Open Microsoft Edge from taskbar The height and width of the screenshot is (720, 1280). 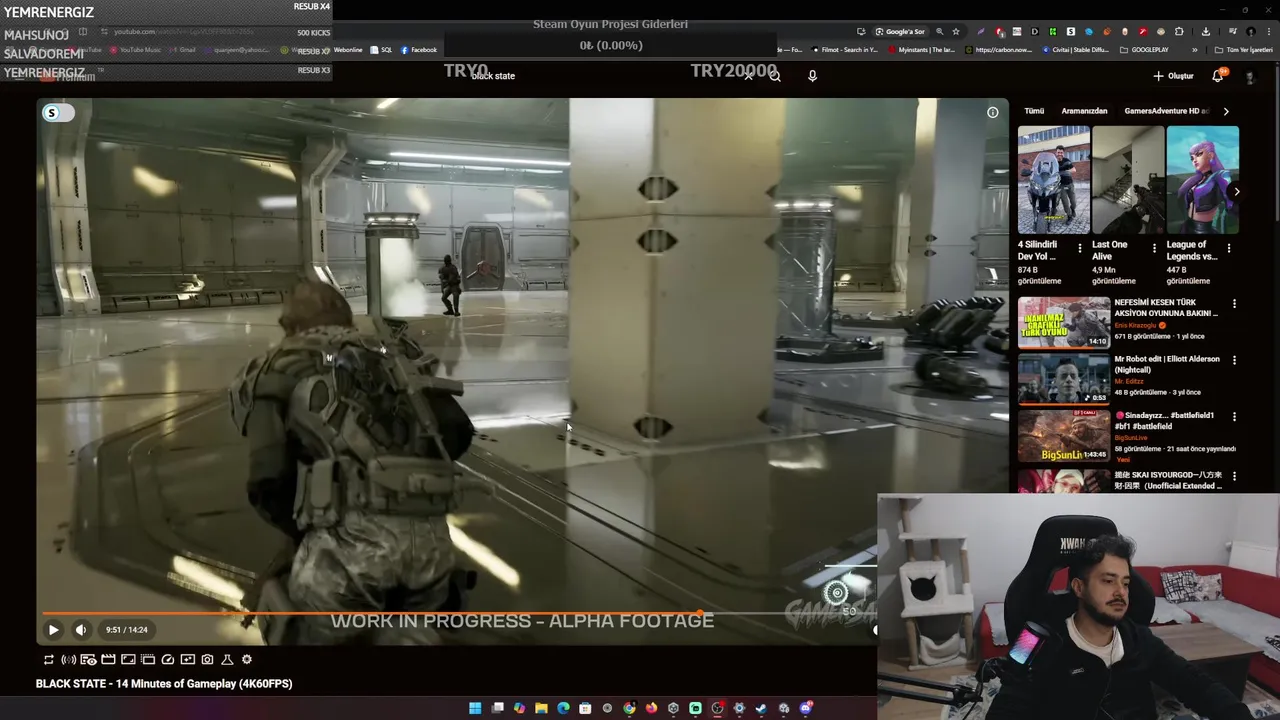563,708
